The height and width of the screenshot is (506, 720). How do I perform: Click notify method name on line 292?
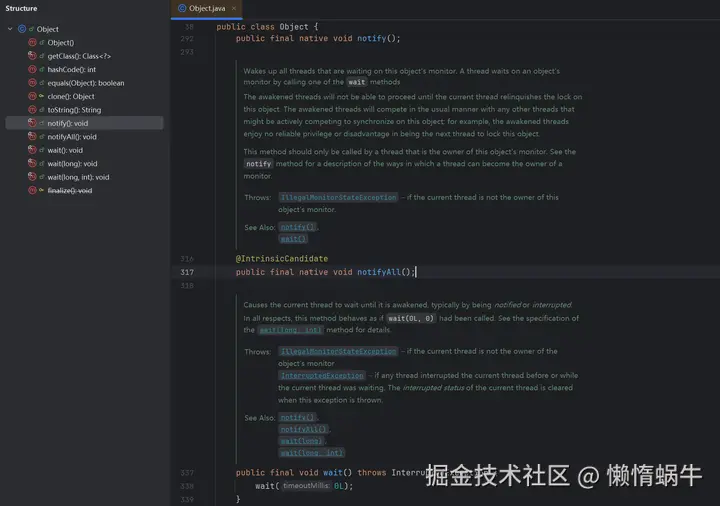[371, 39]
